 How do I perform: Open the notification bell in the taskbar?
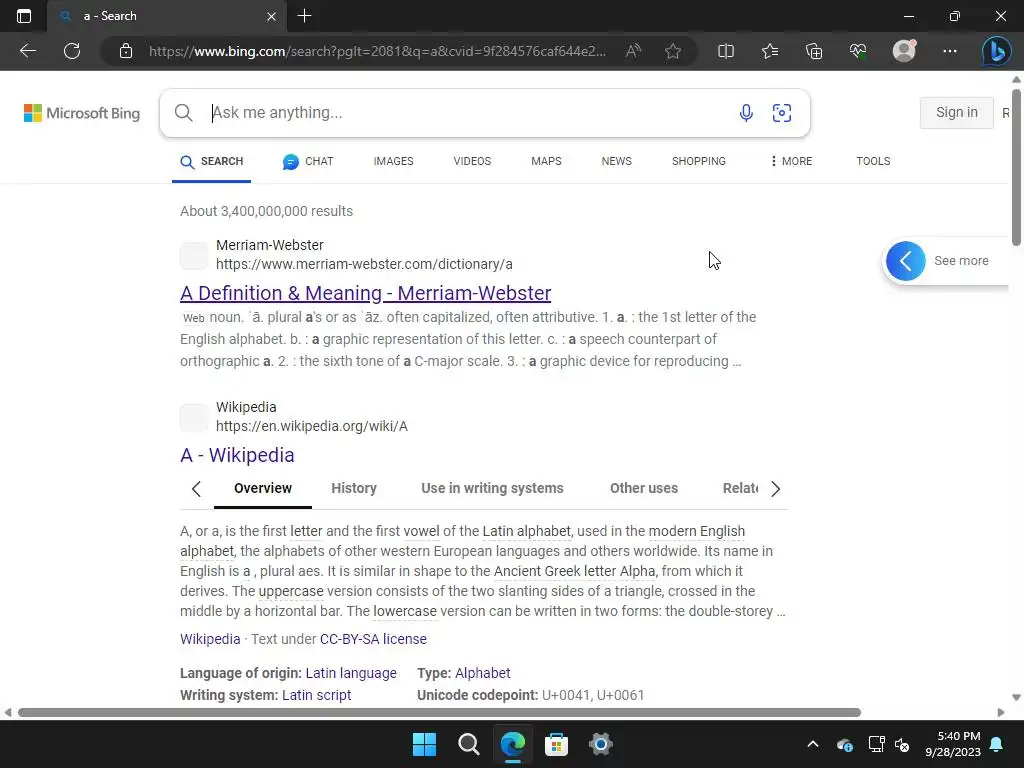coord(997,744)
